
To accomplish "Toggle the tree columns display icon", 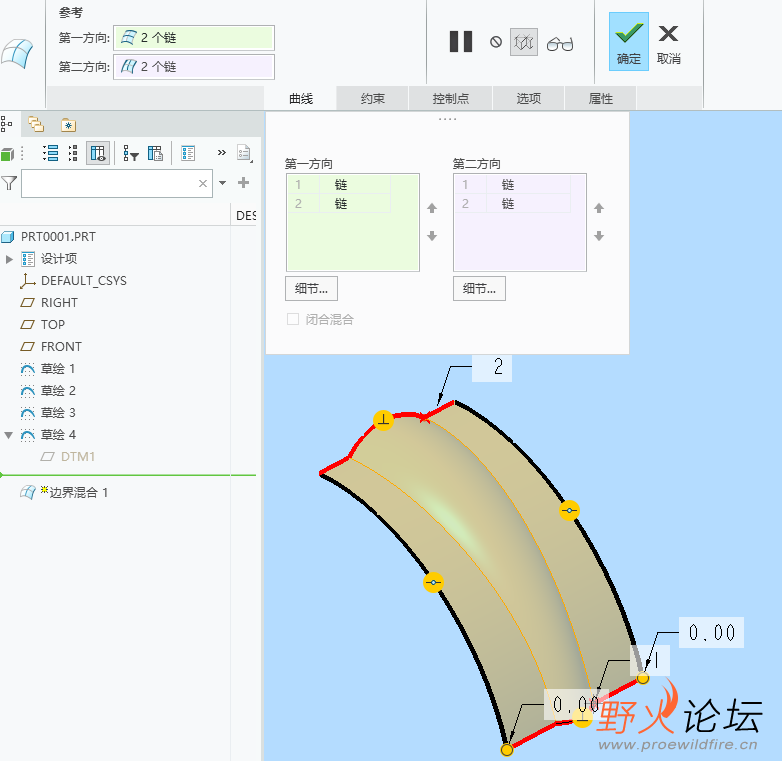I will coord(98,153).
